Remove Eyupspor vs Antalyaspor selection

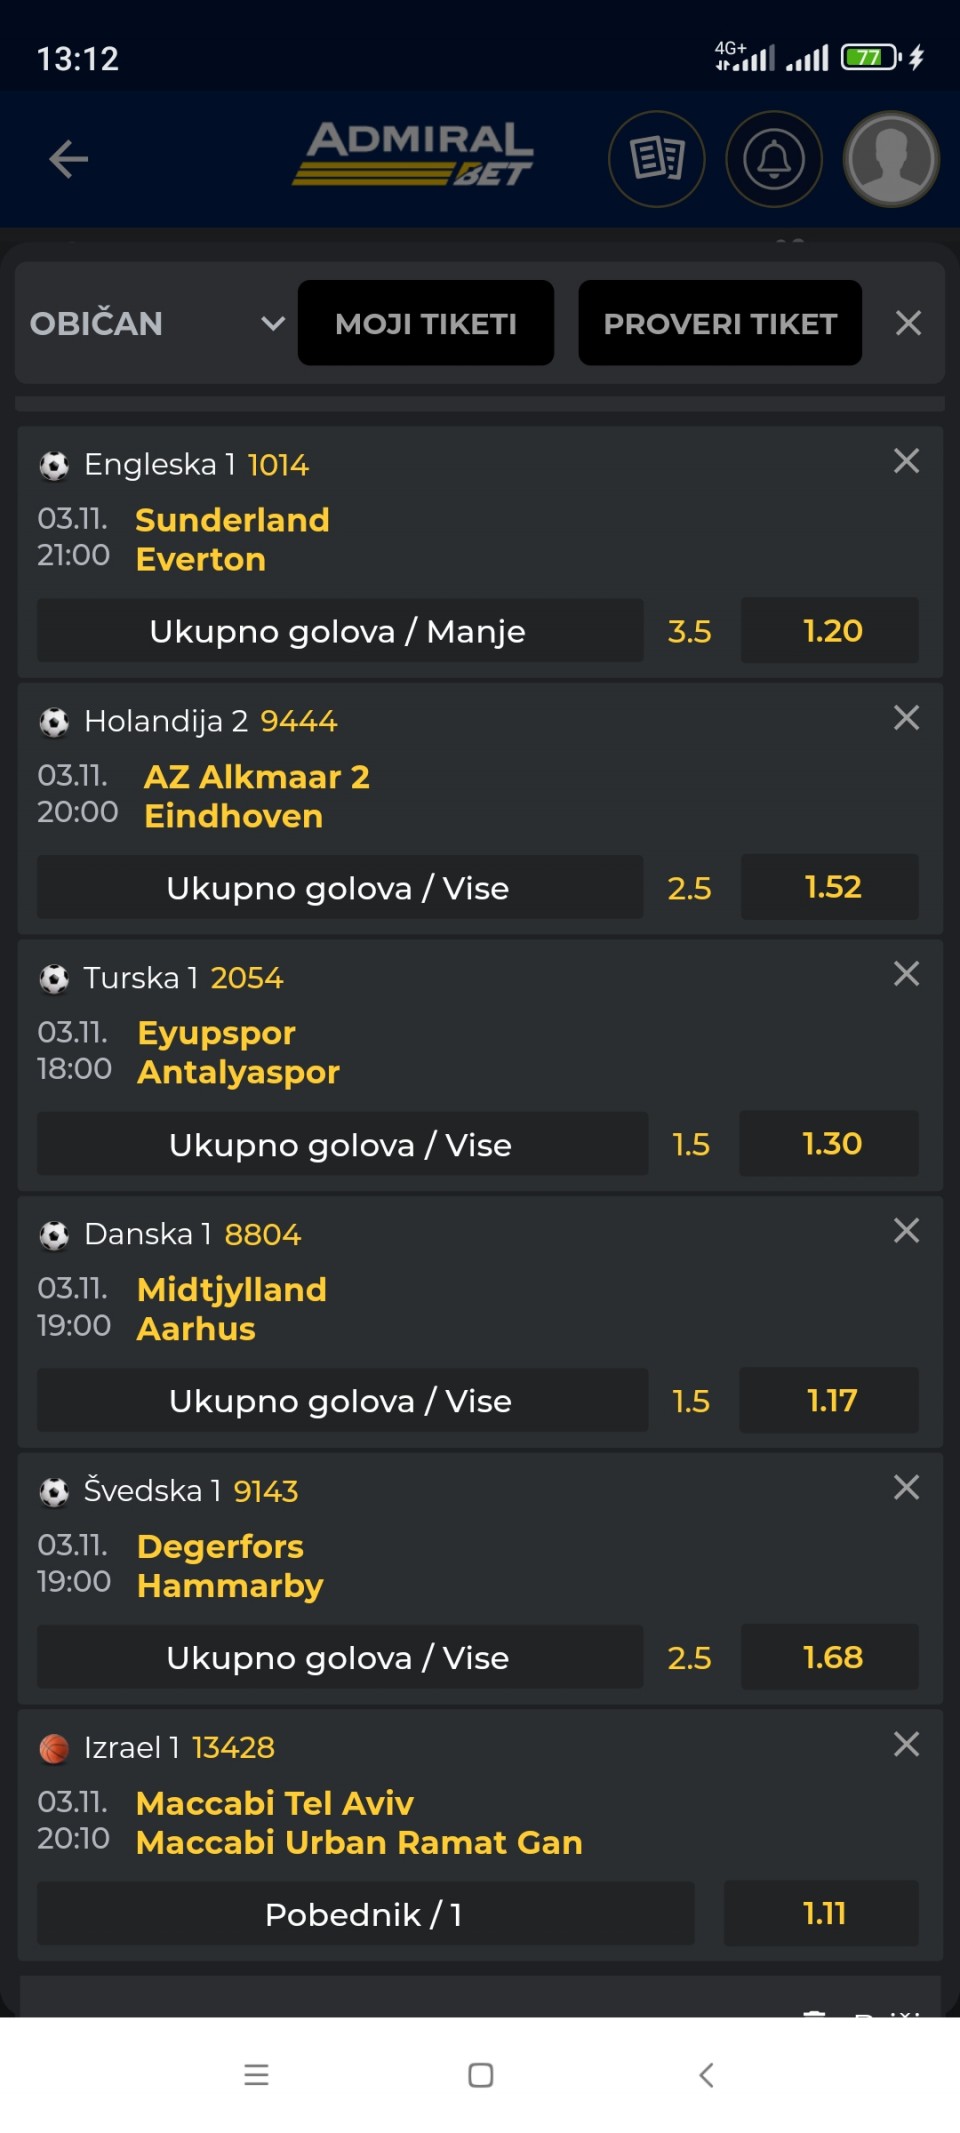[x=906, y=974]
